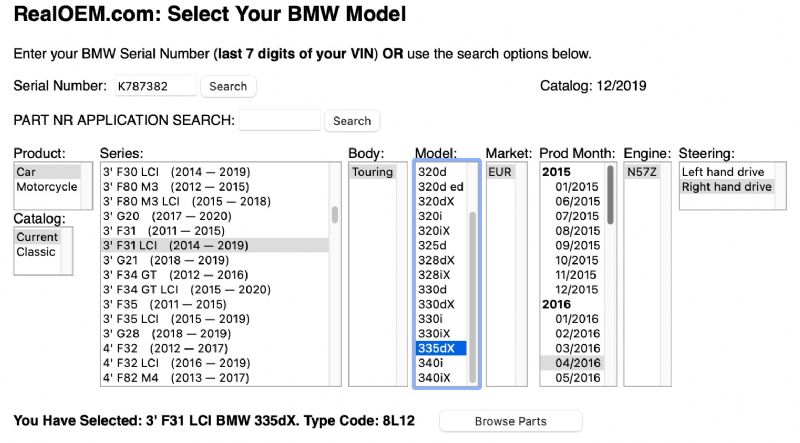Choose Touring in the Body list

[x=372, y=172]
